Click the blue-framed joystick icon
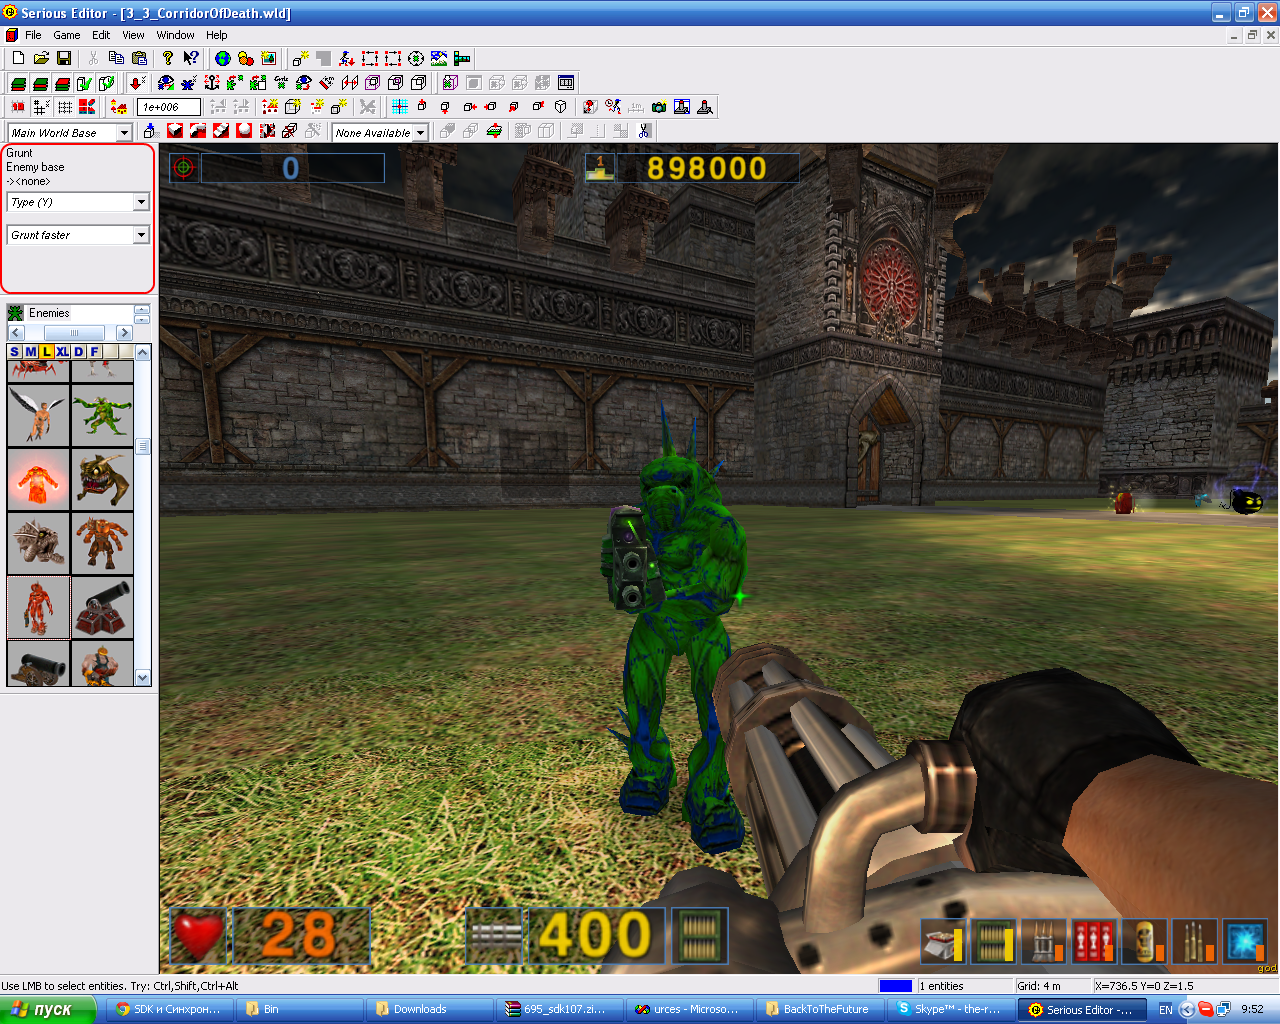The width and height of the screenshot is (1280, 1024). point(682,106)
